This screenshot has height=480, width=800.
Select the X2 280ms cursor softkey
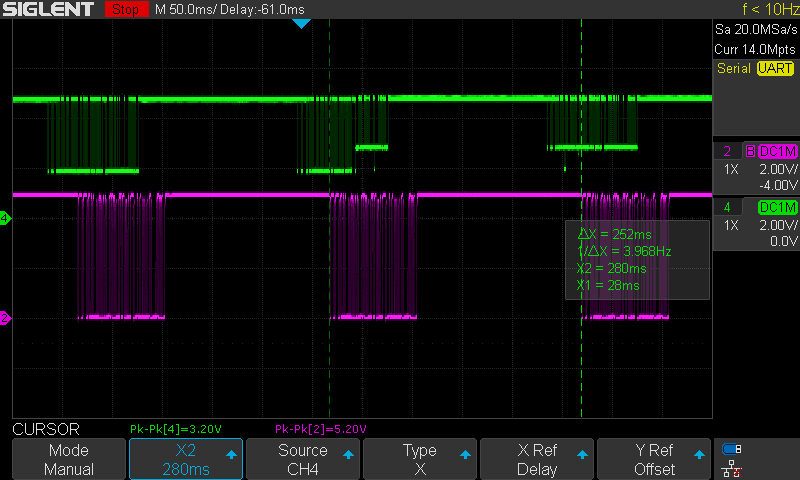pos(186,459)
